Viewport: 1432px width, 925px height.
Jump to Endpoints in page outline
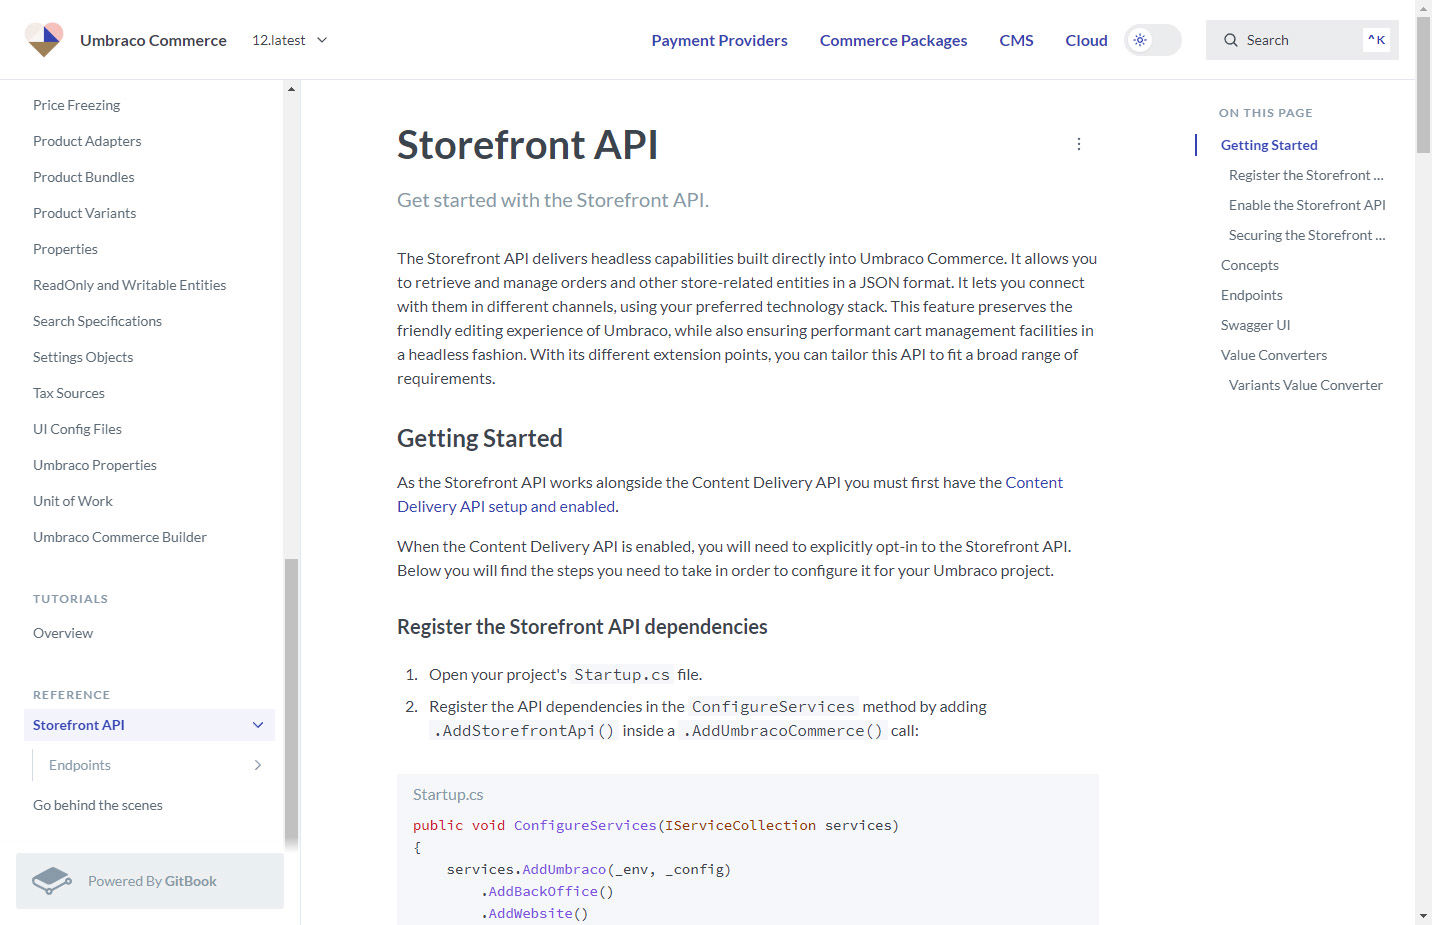point(1252,295)
